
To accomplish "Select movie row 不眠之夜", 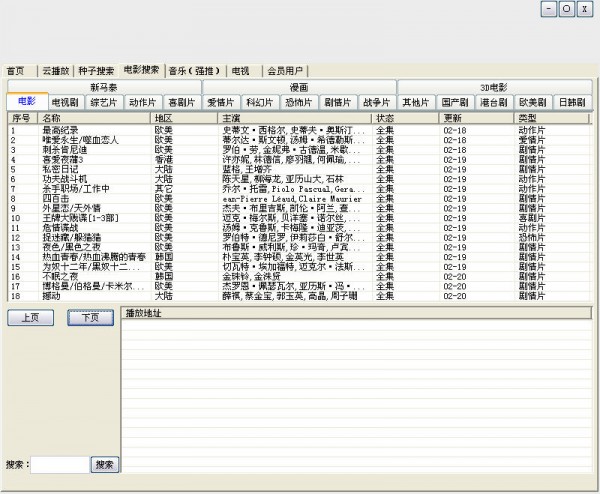I will pos(298,277).
